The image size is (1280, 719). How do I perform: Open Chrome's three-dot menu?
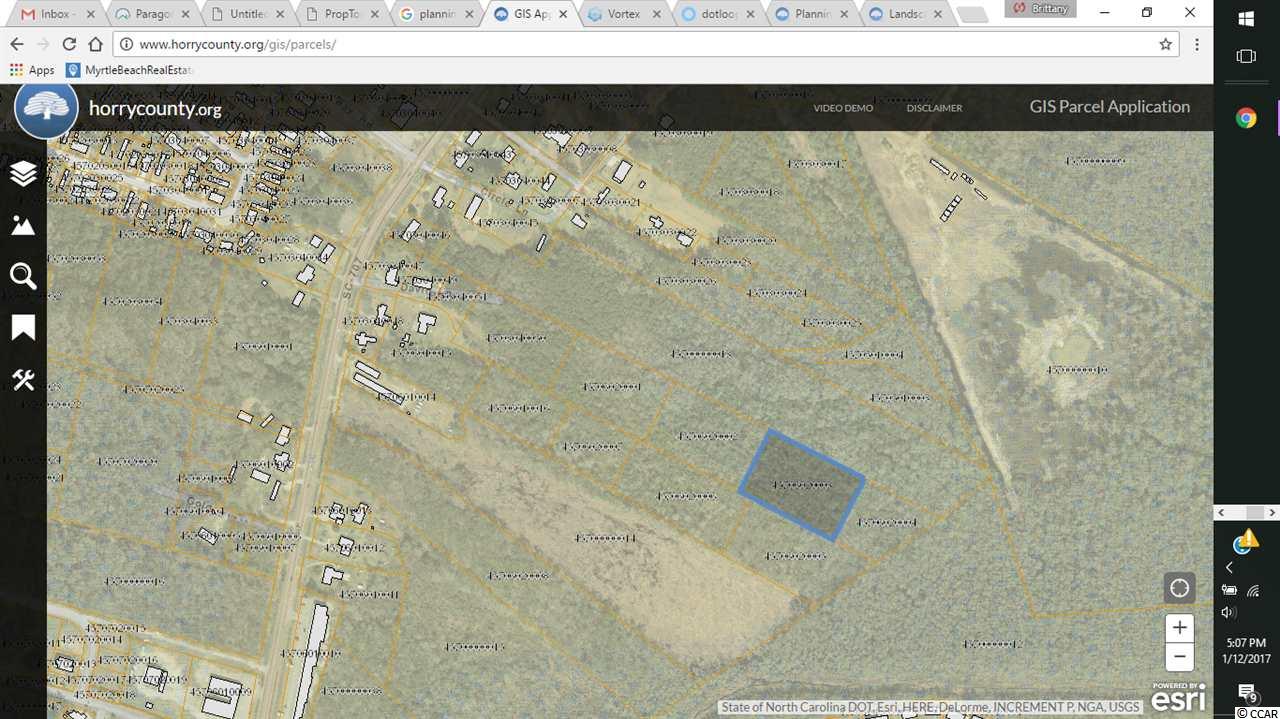coord(1197,45)
